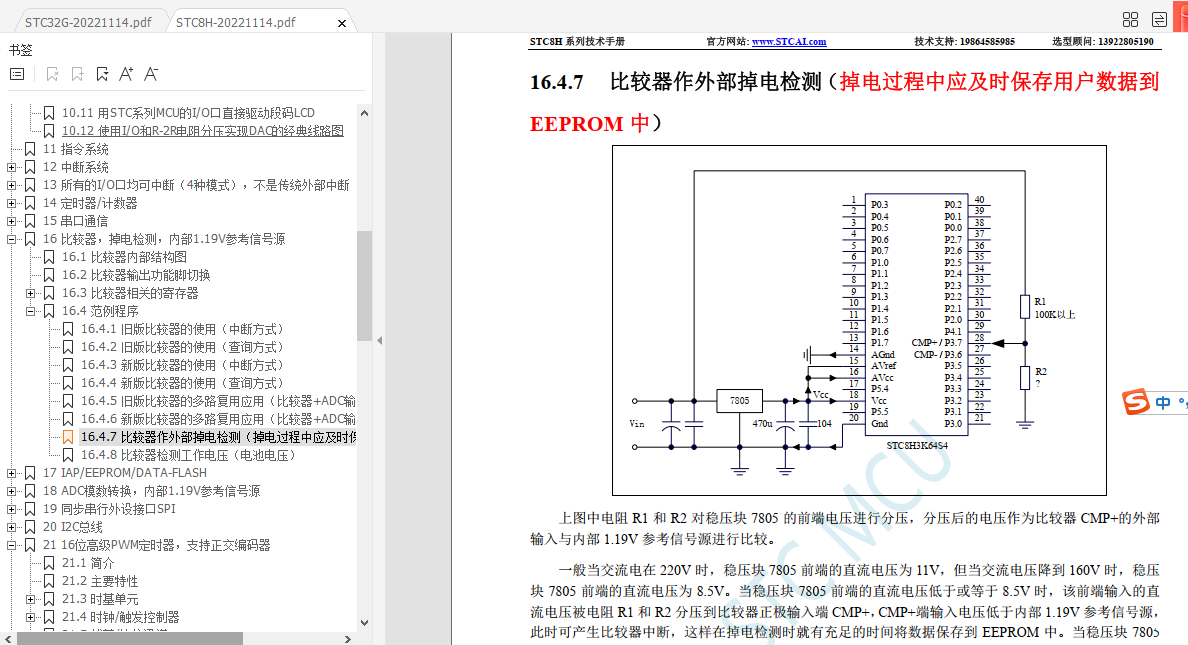Collapse bookmark 16.4 范例程序

(30, 312)
